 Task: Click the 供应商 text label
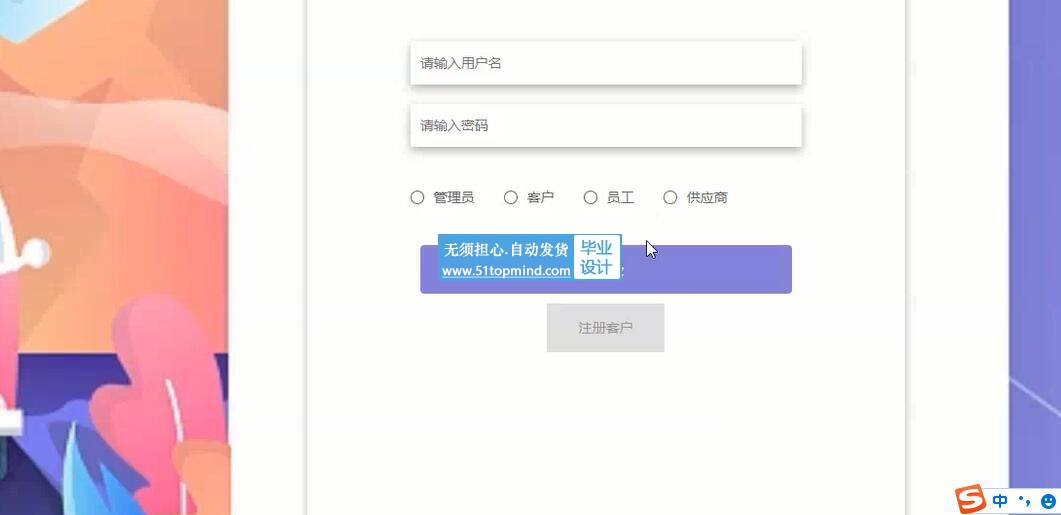707,198
